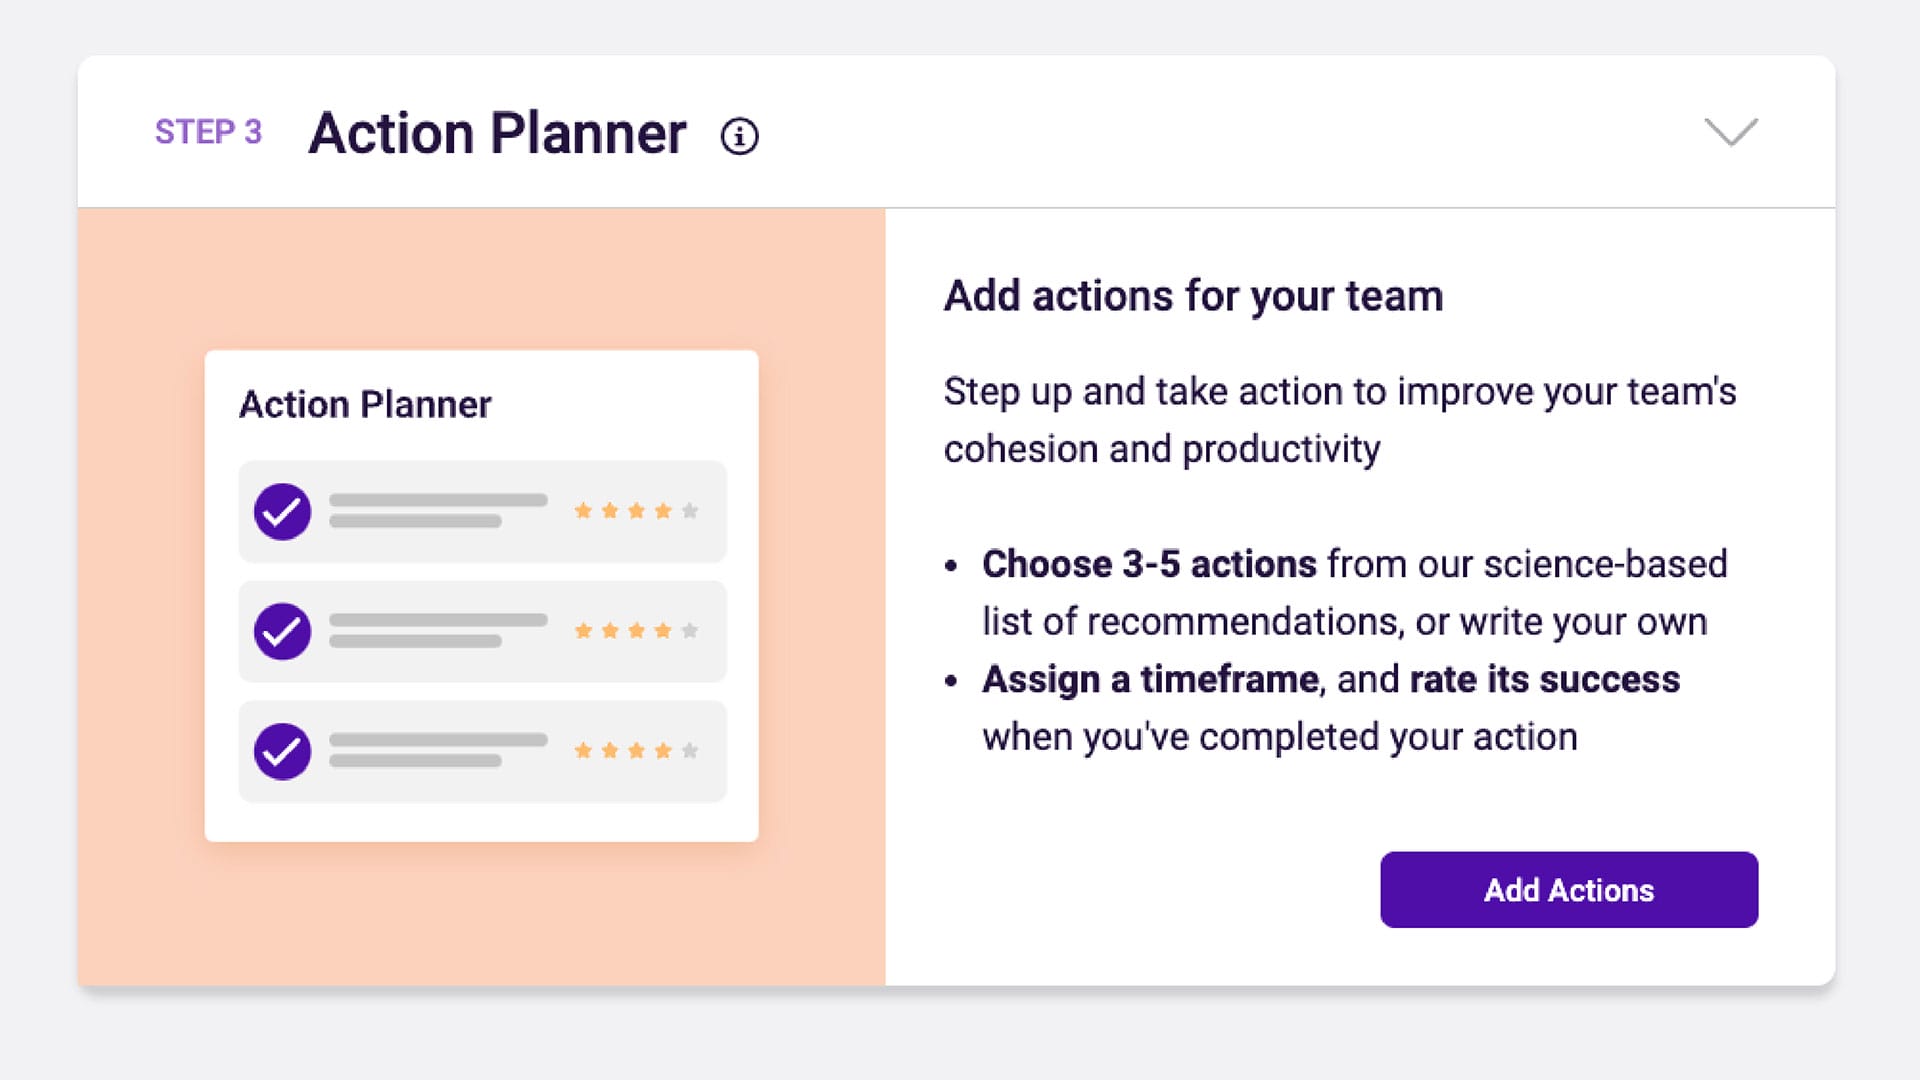Screen dimensions: 1920x1080
Task: Click the STEP 3 label
Action: 208,132
